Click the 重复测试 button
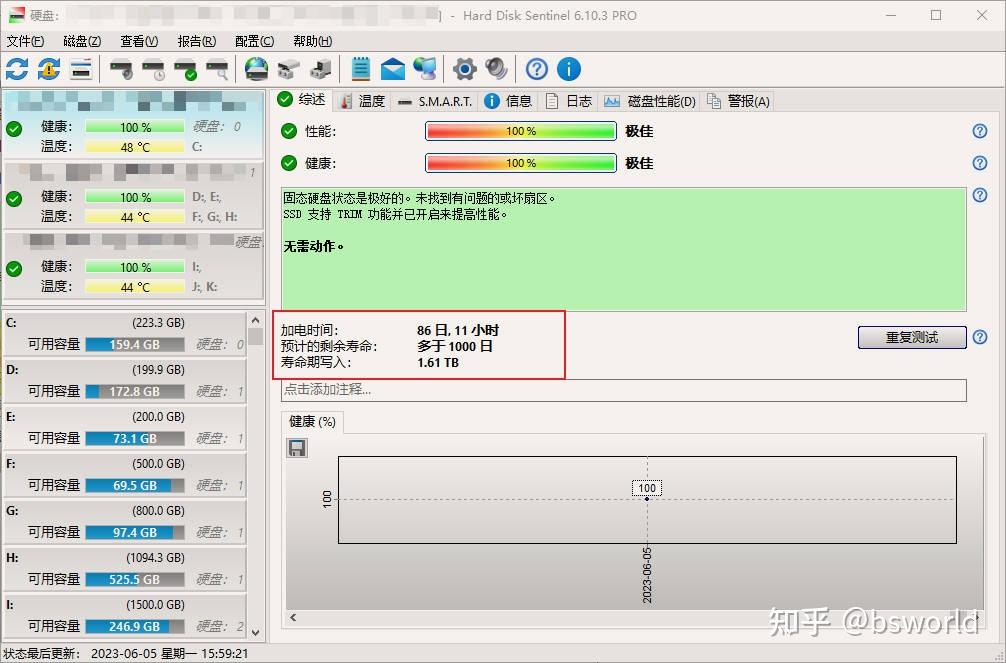1006x663 pixels. 911,337
